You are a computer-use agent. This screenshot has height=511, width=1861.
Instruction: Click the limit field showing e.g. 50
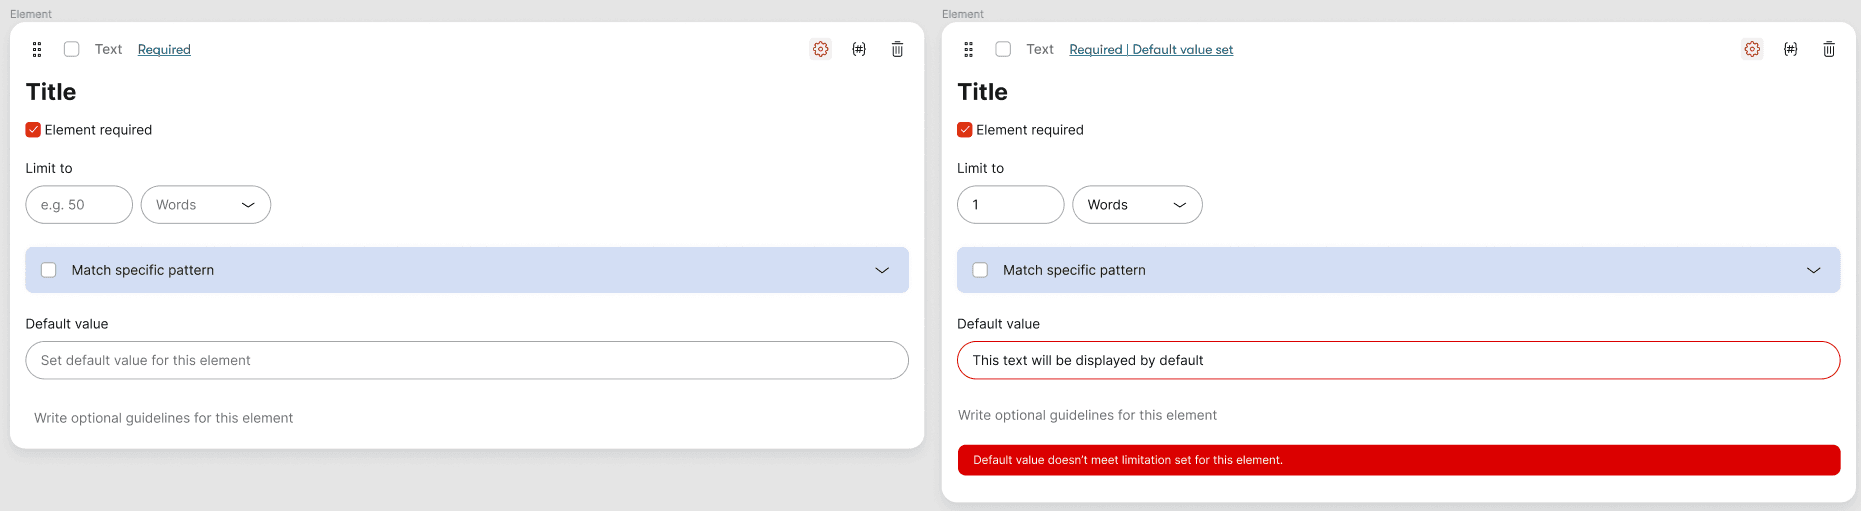point(79,205)
